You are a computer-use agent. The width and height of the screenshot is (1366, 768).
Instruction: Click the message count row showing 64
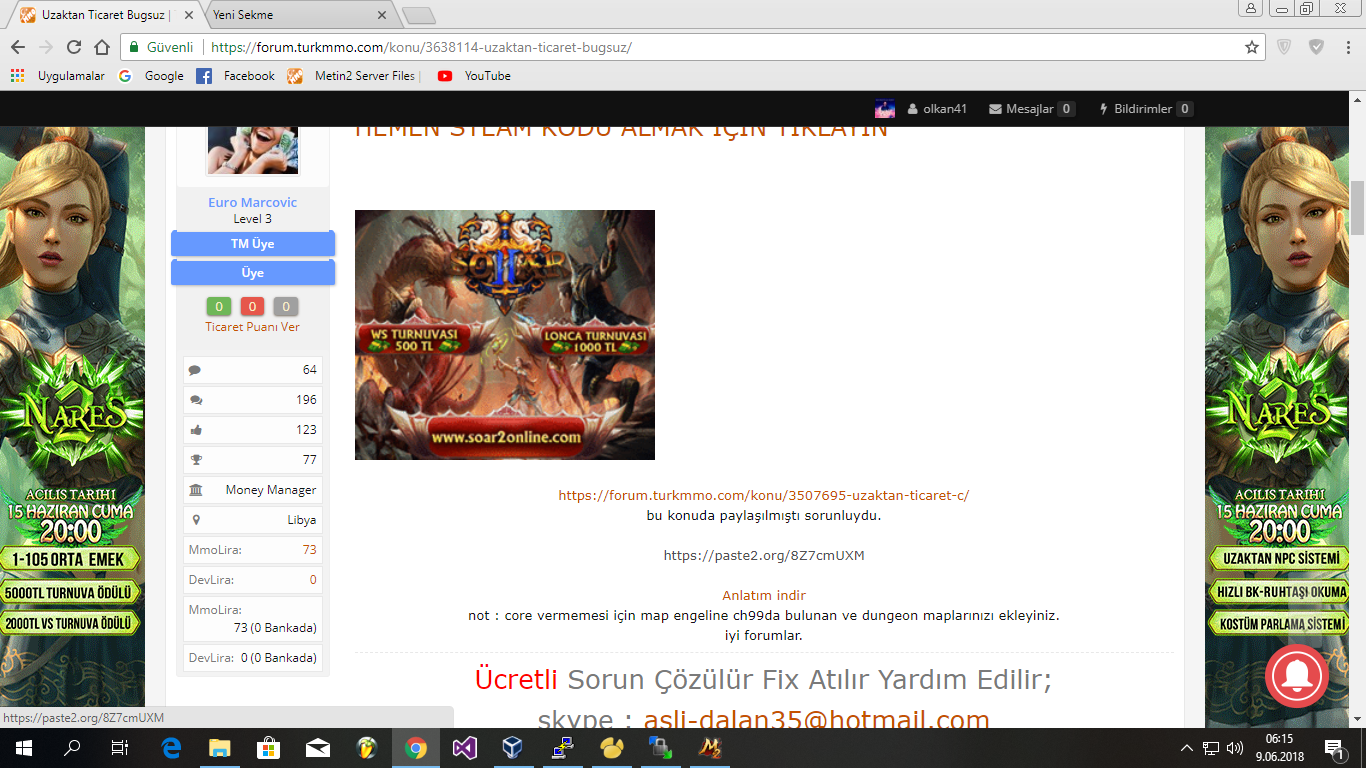(253, 370)
